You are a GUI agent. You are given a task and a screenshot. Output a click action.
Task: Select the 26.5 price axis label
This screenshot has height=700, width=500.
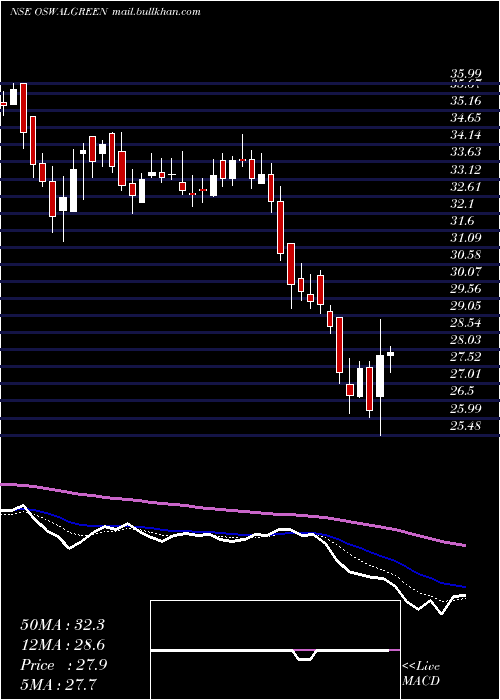click(462, 392)
